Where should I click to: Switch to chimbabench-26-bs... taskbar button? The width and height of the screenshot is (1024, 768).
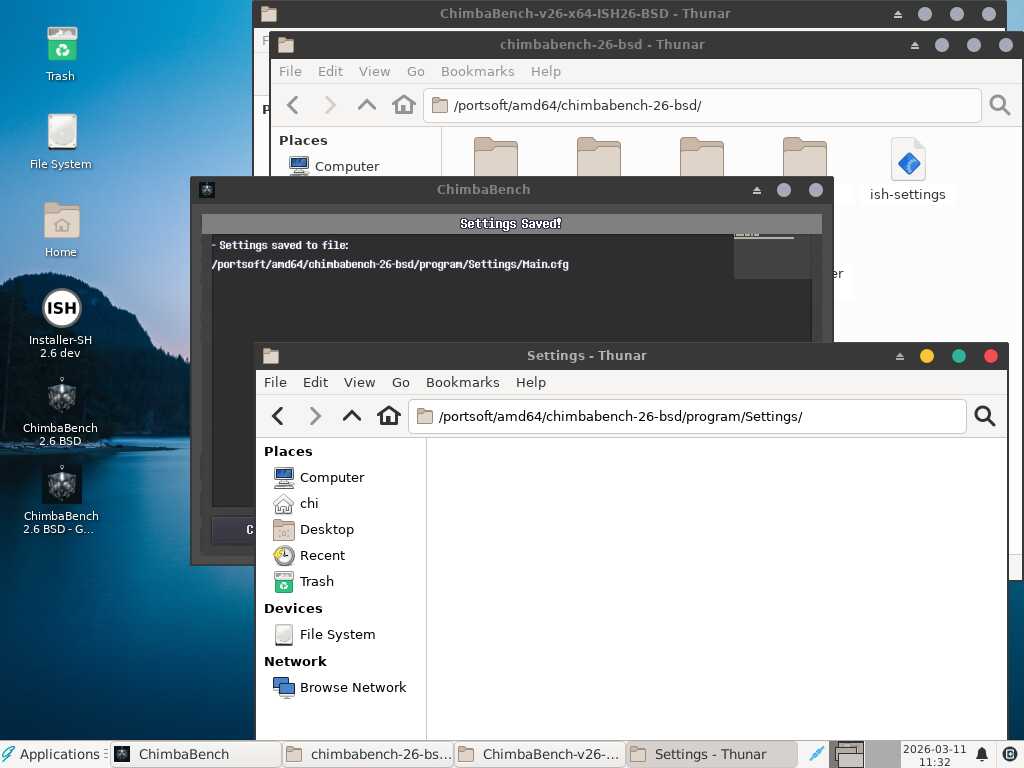368,754
